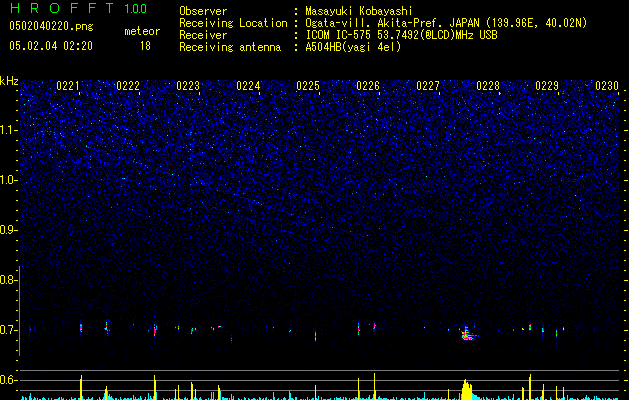Click the 0221 time marker

coord(68,86)
